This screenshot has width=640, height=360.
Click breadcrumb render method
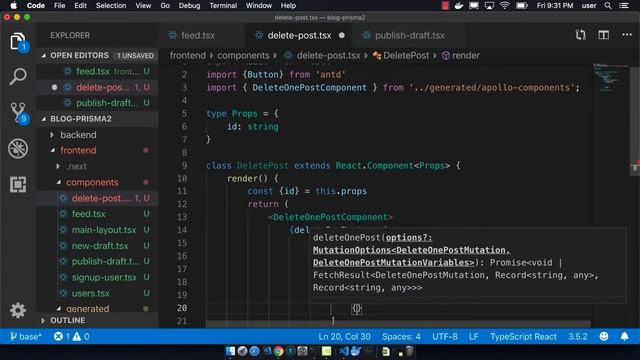(x=461, y=56)
